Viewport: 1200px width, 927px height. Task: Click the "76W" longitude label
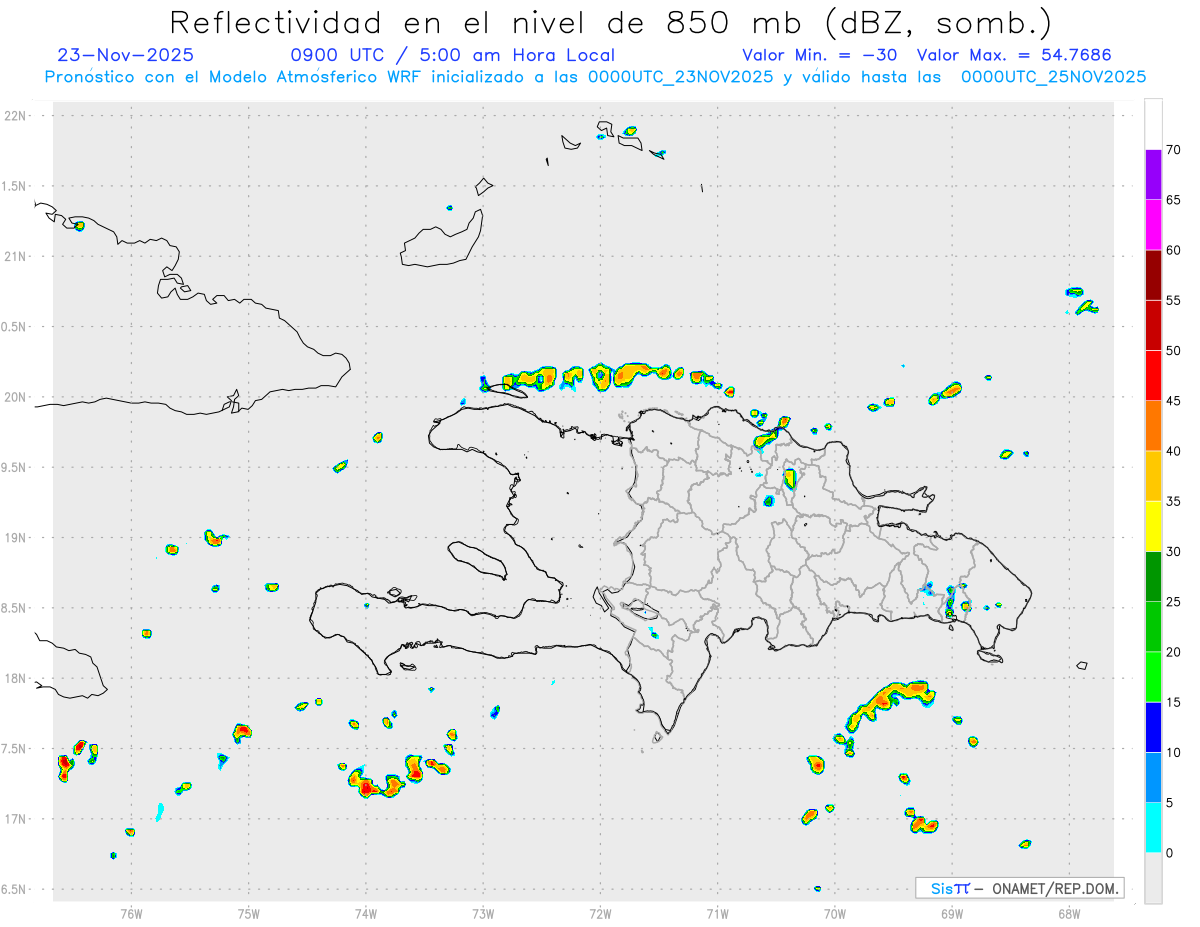coord(131,913)
